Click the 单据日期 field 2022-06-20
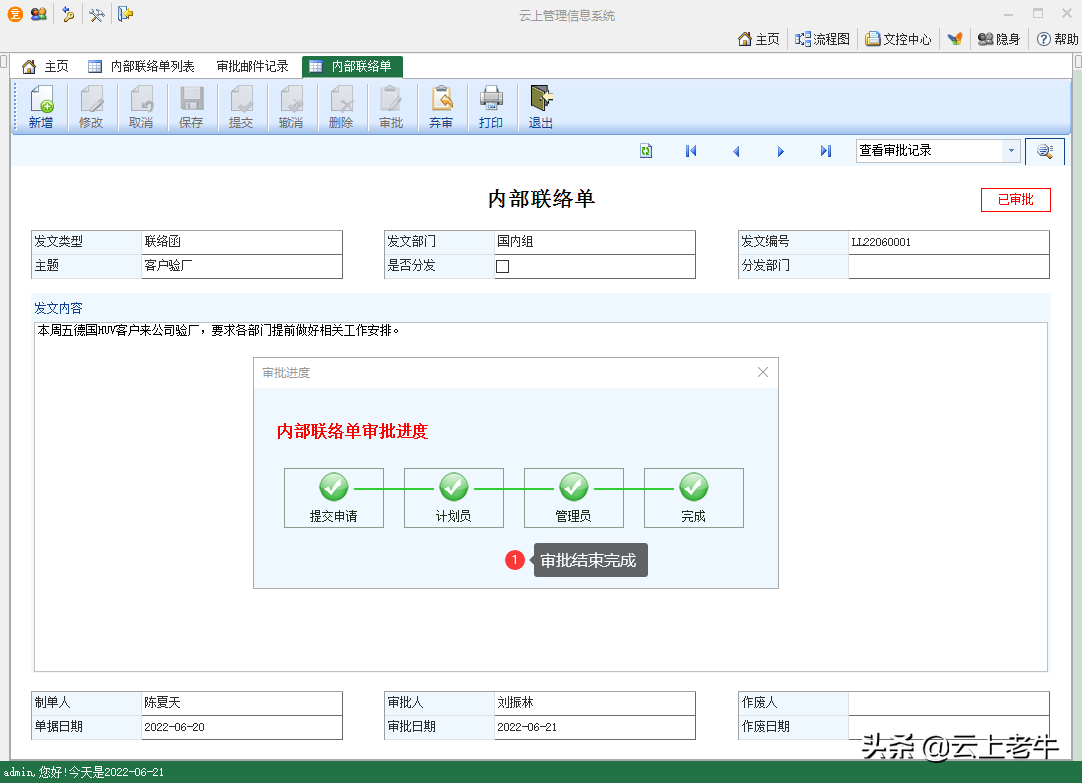The width and height of the screenshot is (1082, 783). coord(242,727)
